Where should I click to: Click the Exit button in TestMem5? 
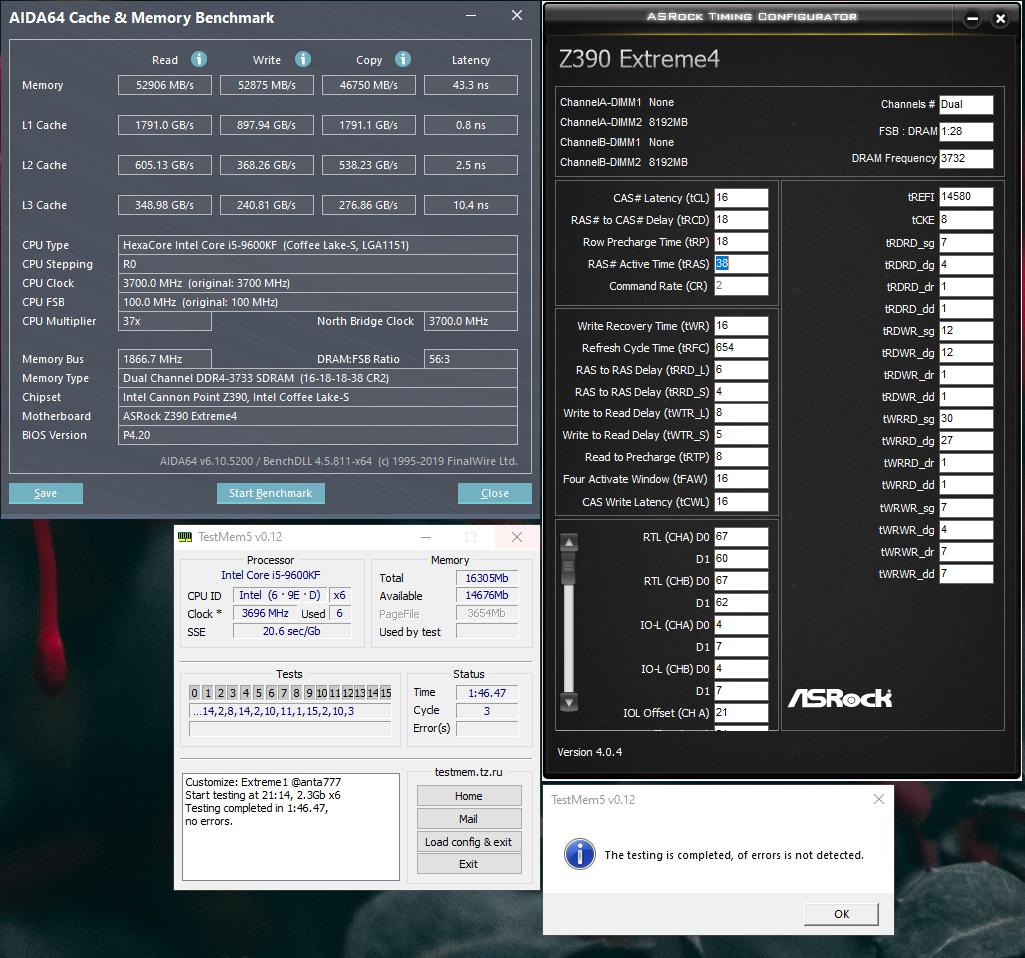point(469,864)
